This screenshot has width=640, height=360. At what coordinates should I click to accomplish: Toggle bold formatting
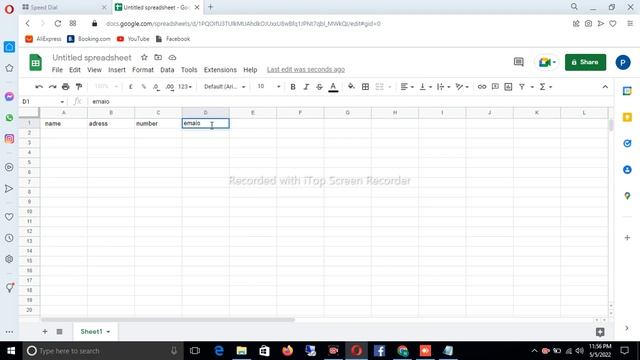point(293,87)
